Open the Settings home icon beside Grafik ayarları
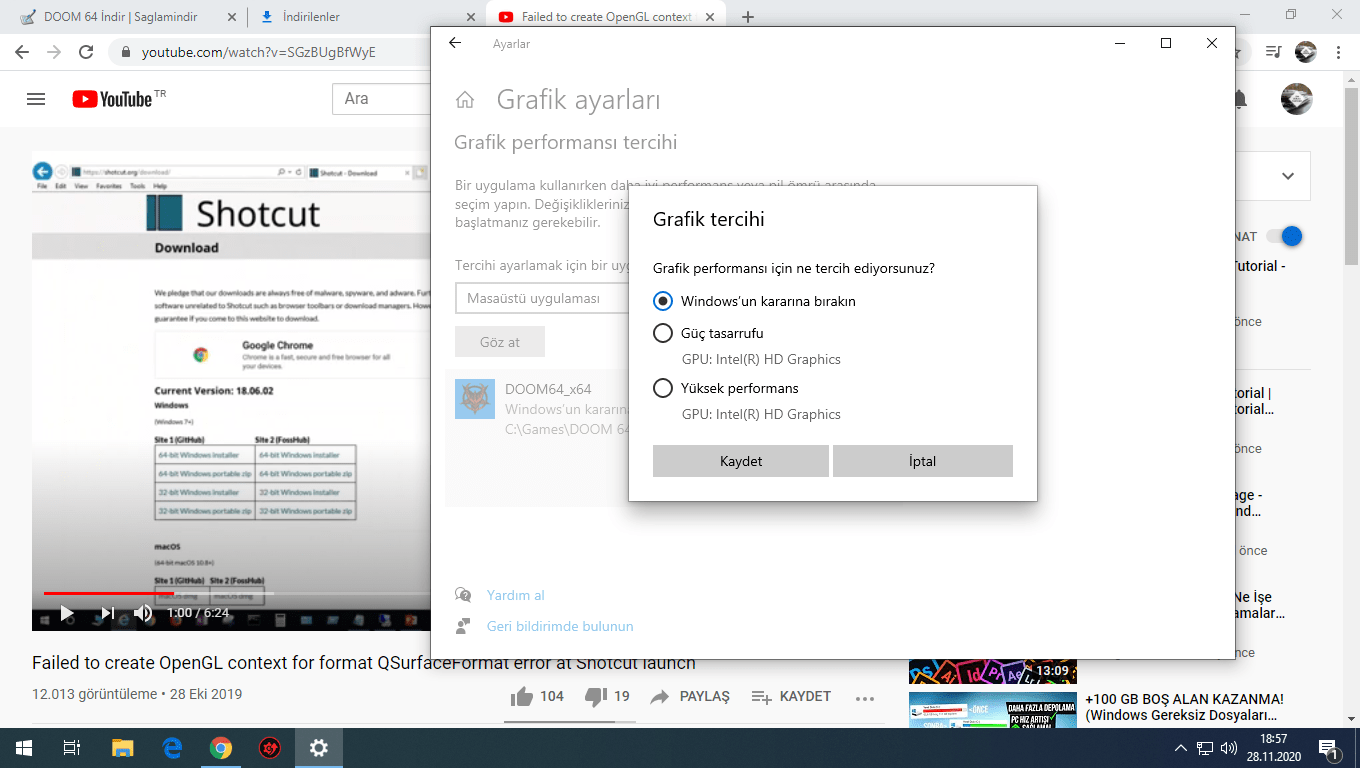Image resolution: width=1360 pixels, height=768 pixels. click(x=464, y=100)
